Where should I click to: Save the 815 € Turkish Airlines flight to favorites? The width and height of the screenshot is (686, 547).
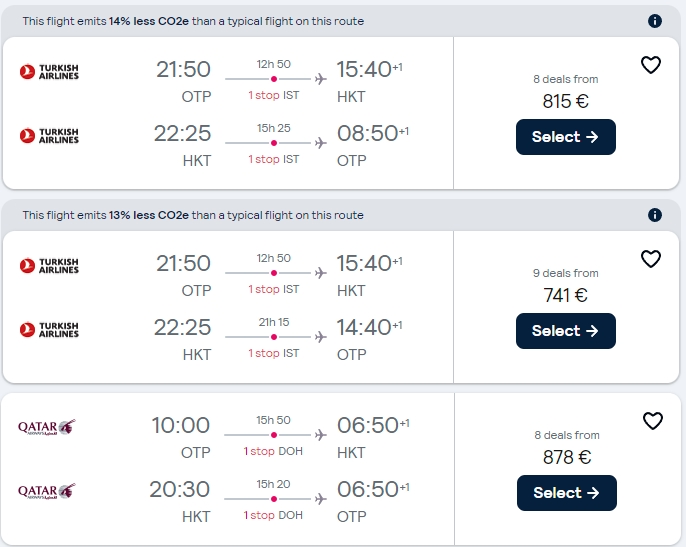[x=651, y=66]
